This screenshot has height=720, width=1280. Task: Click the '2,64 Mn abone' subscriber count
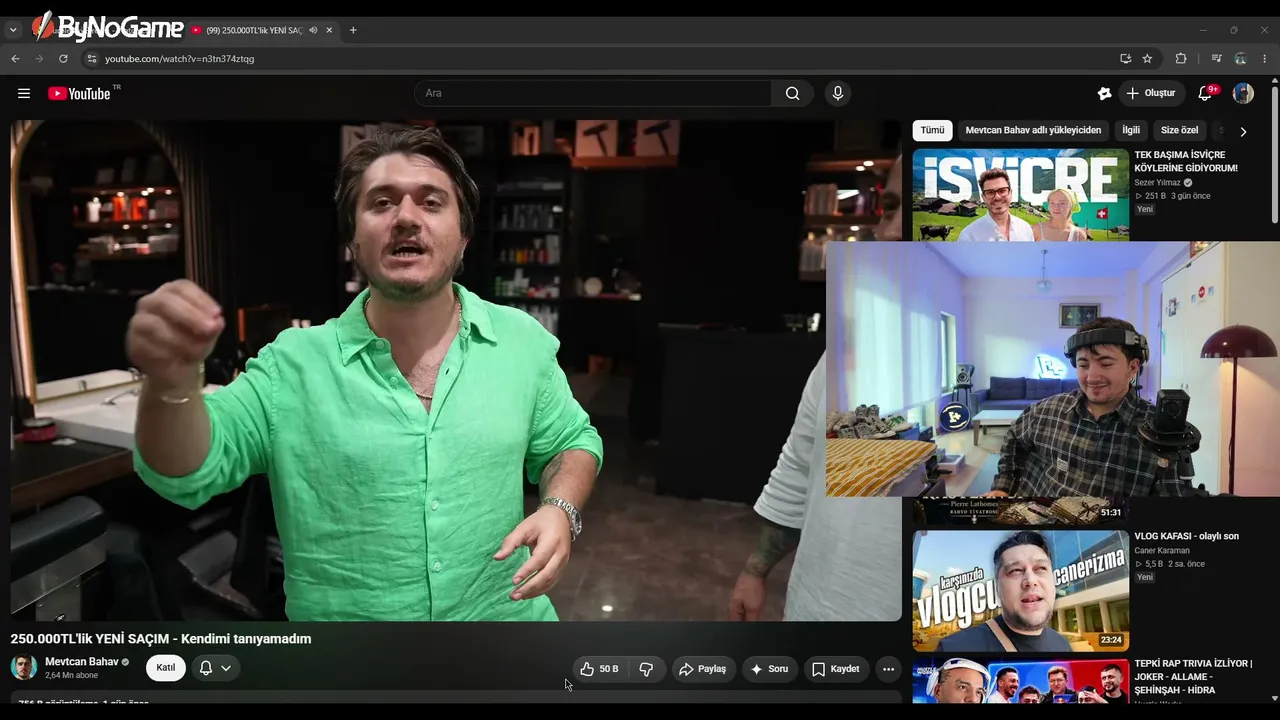click(x=72, y=676)
